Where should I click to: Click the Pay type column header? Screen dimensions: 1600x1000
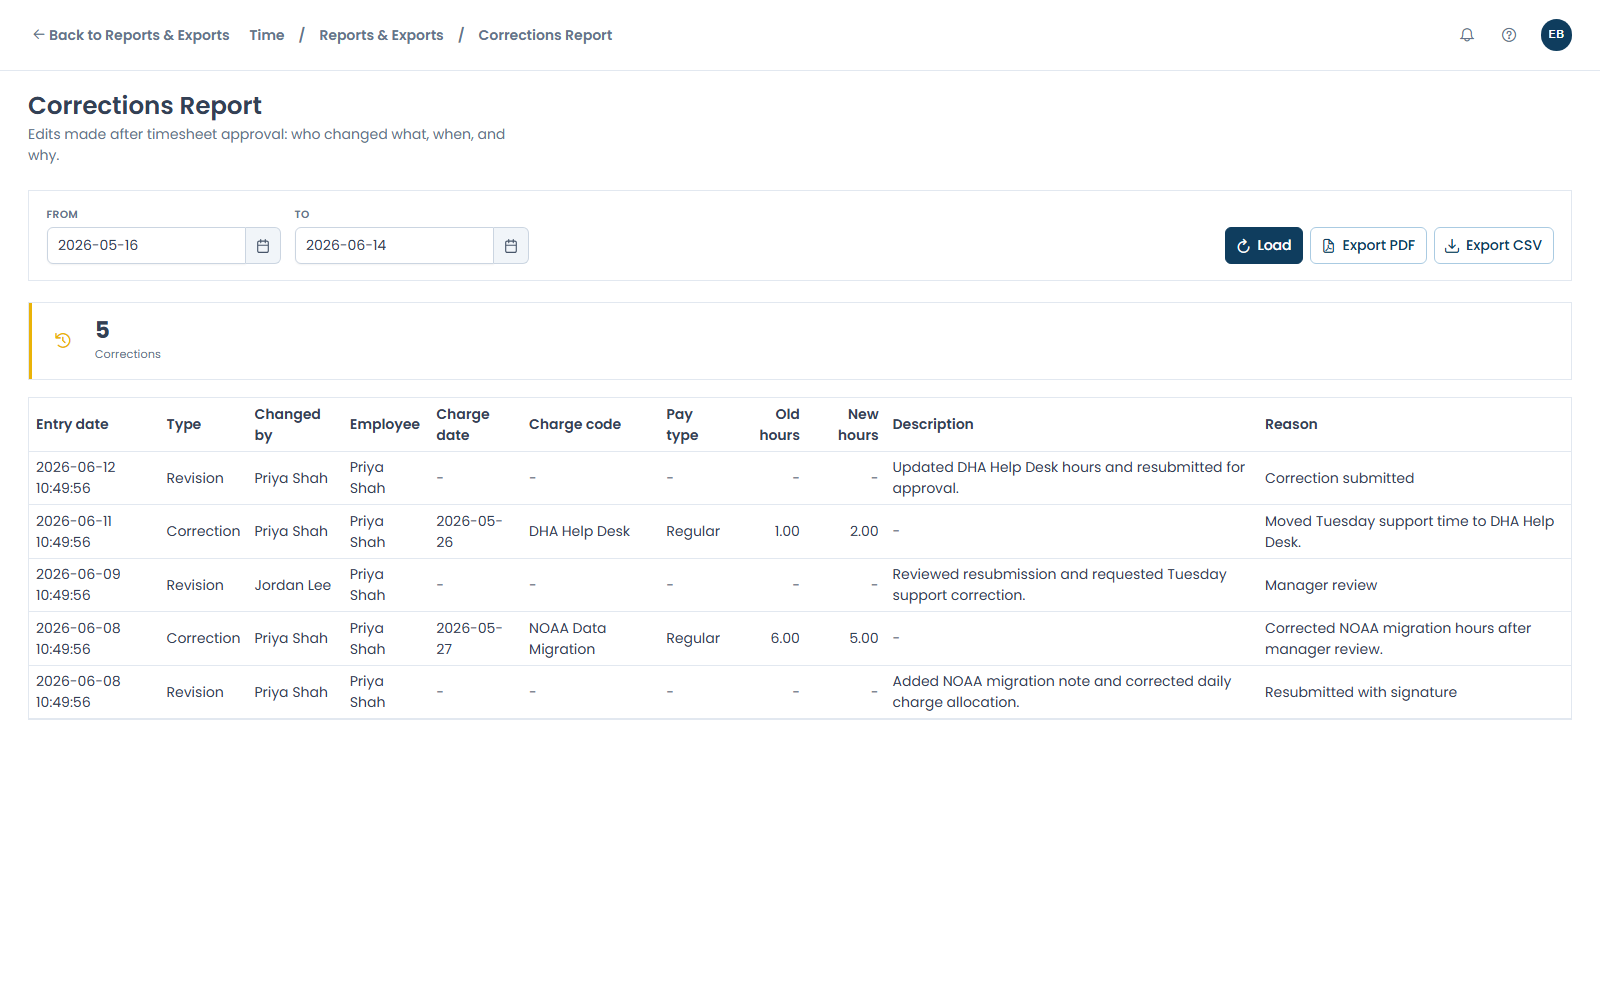tap(682, 424)
